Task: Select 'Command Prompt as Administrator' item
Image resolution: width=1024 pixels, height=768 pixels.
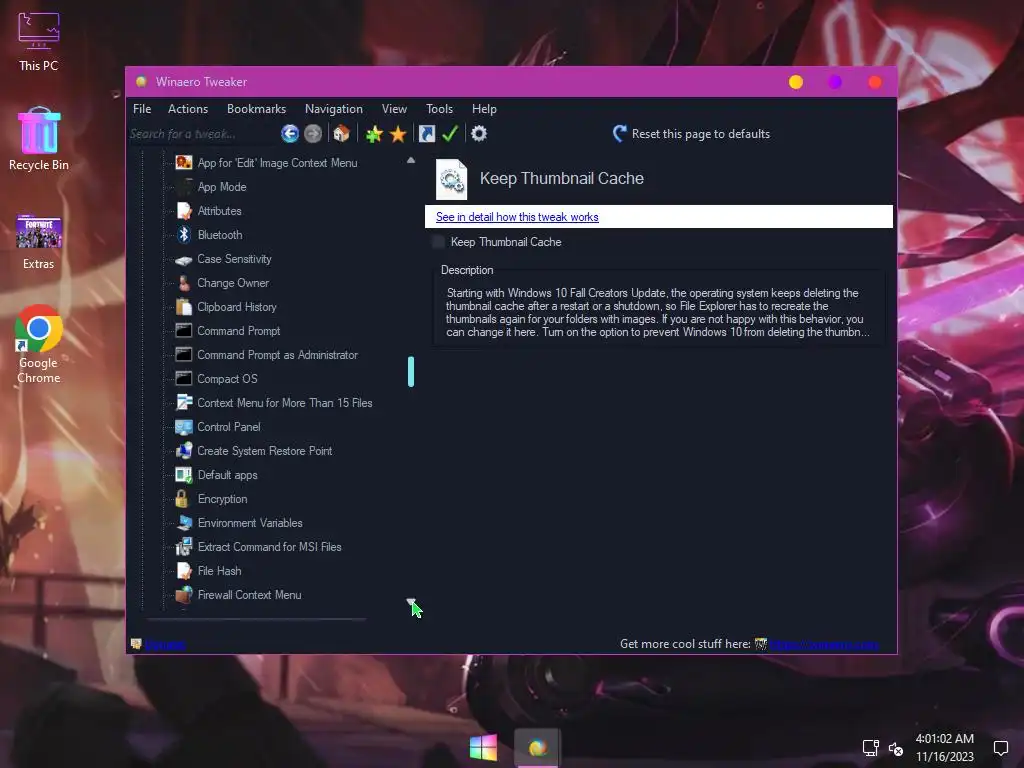Action: pyautogui.click(x=278, y=355)
